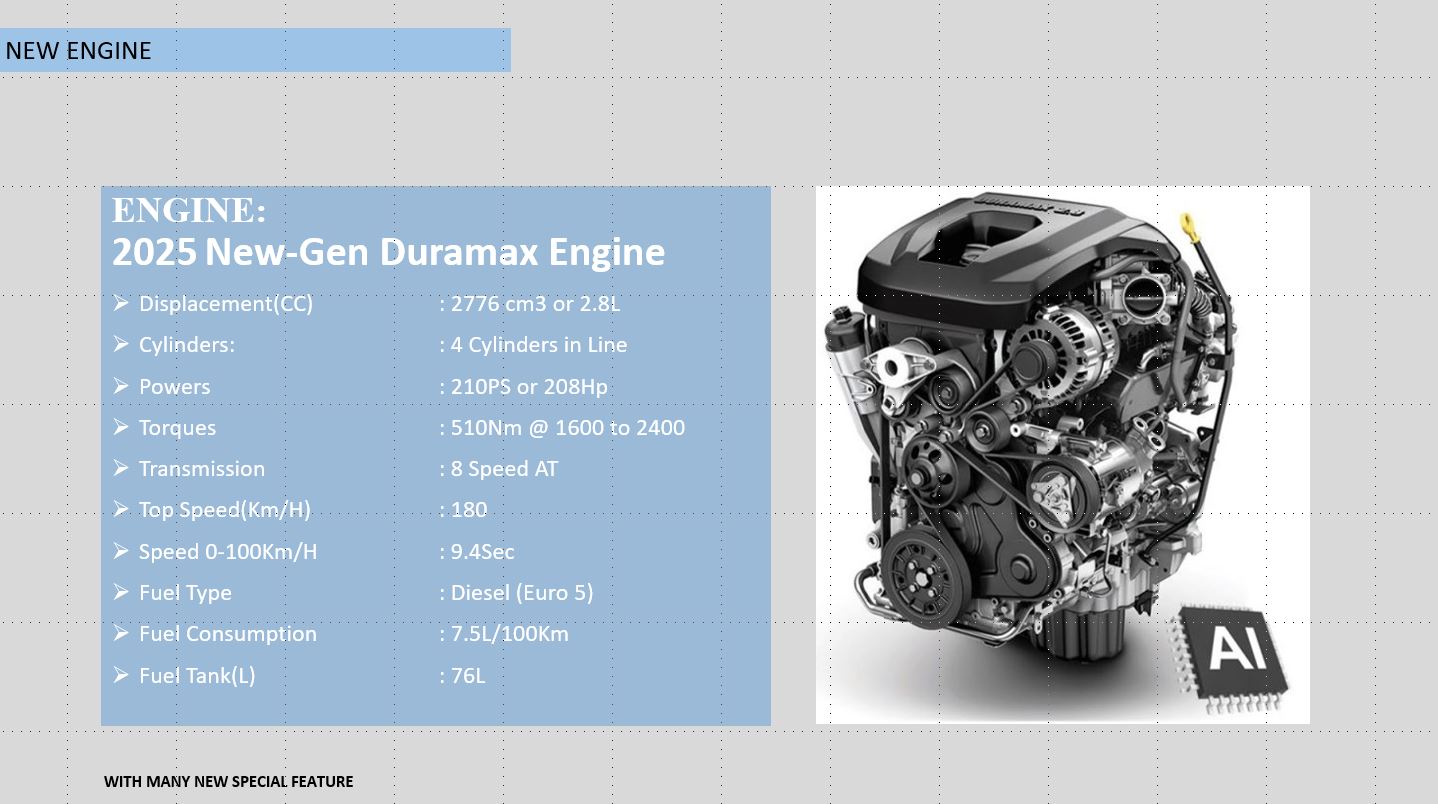Image resolution: width=1438 pixels, height=804 pixels.
Task: Click the arrow bullet next to Torques
Action: click(121, 427)
